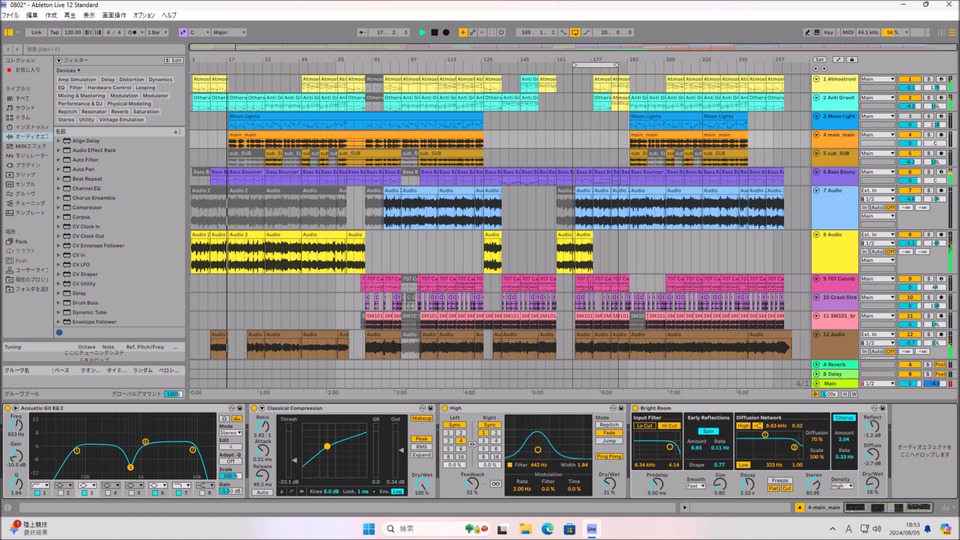Toggle Classical Compression device activator

coord(254,408)
